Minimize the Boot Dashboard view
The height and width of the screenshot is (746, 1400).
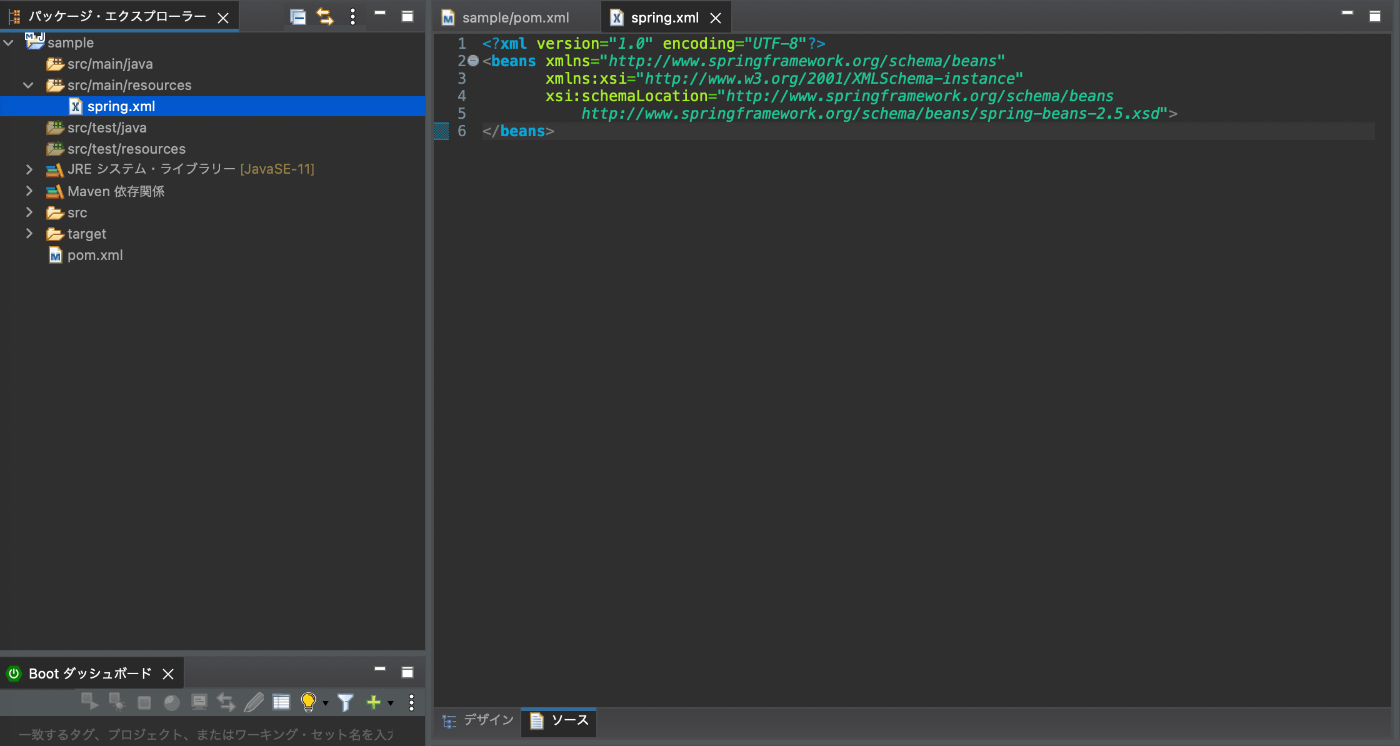pos(380,669)
